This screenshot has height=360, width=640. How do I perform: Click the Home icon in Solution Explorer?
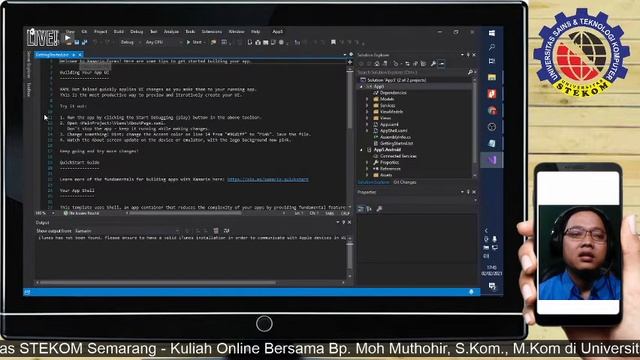377,64
